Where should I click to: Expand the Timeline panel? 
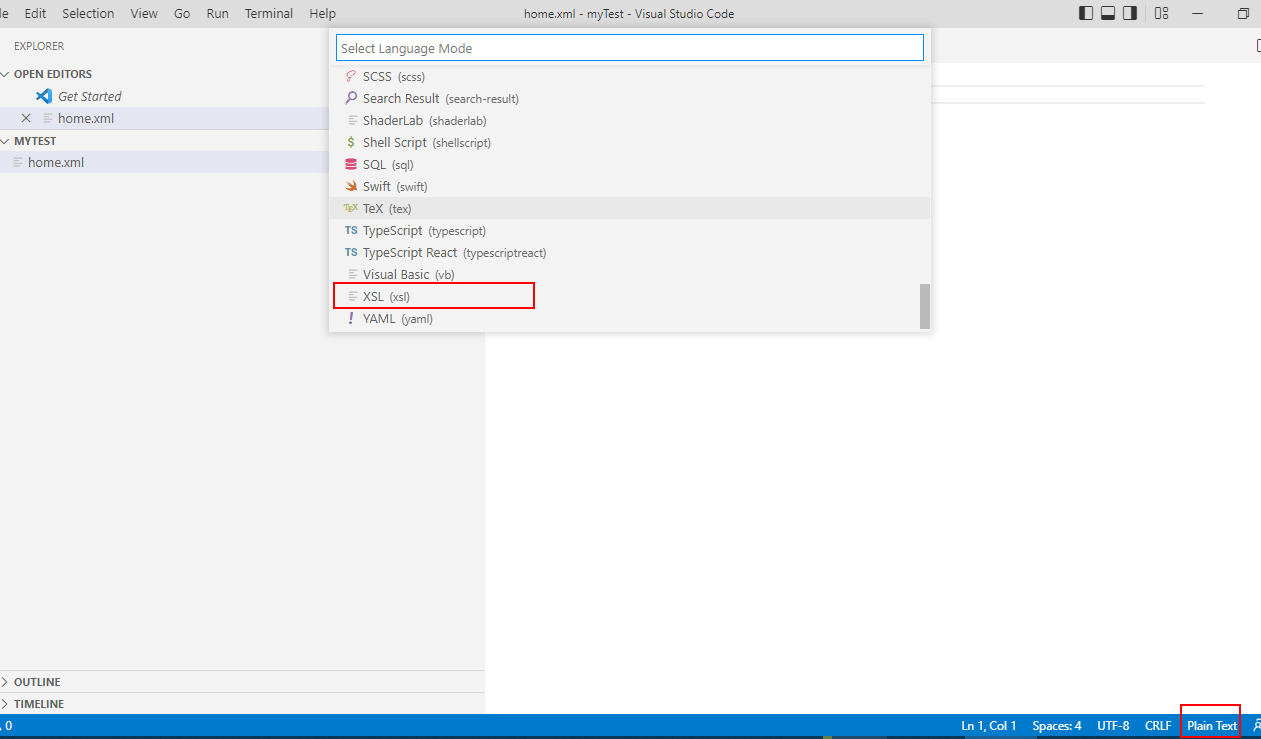pyautogui.click(x=38, y=704)
